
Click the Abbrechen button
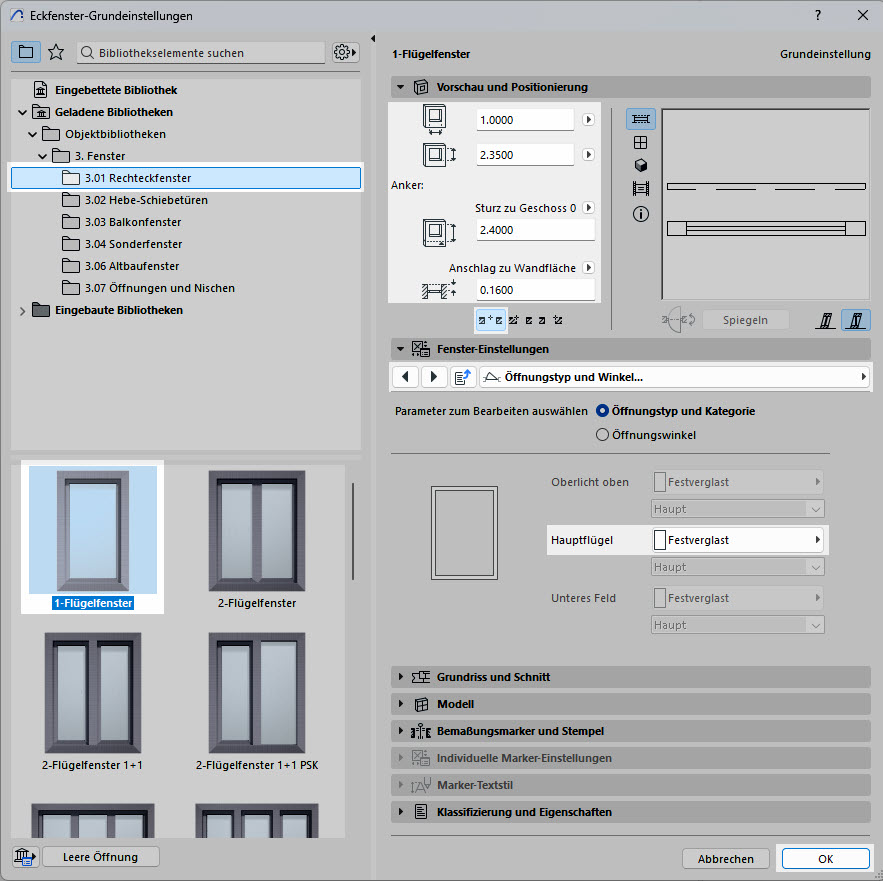(x=726, y=859)
